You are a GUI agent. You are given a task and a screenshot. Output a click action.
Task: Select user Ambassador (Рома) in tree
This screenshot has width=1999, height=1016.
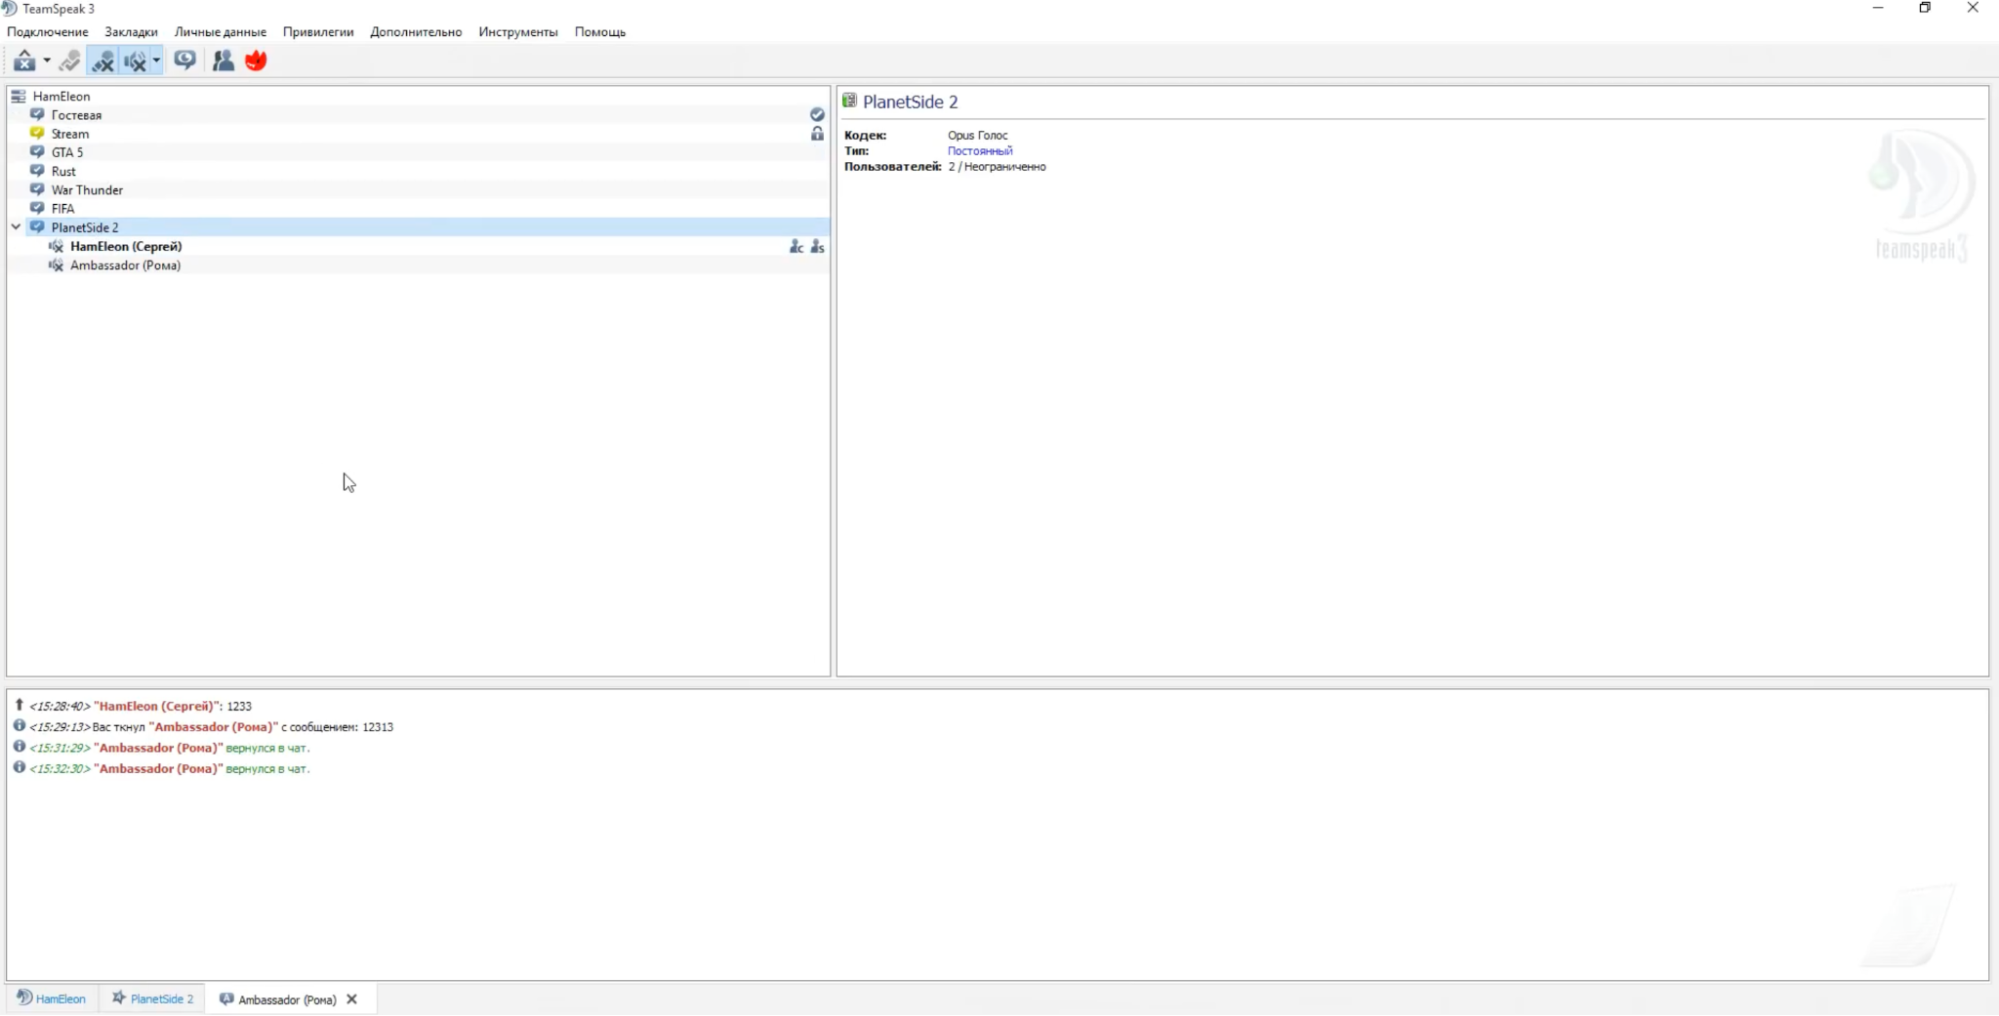125,265
